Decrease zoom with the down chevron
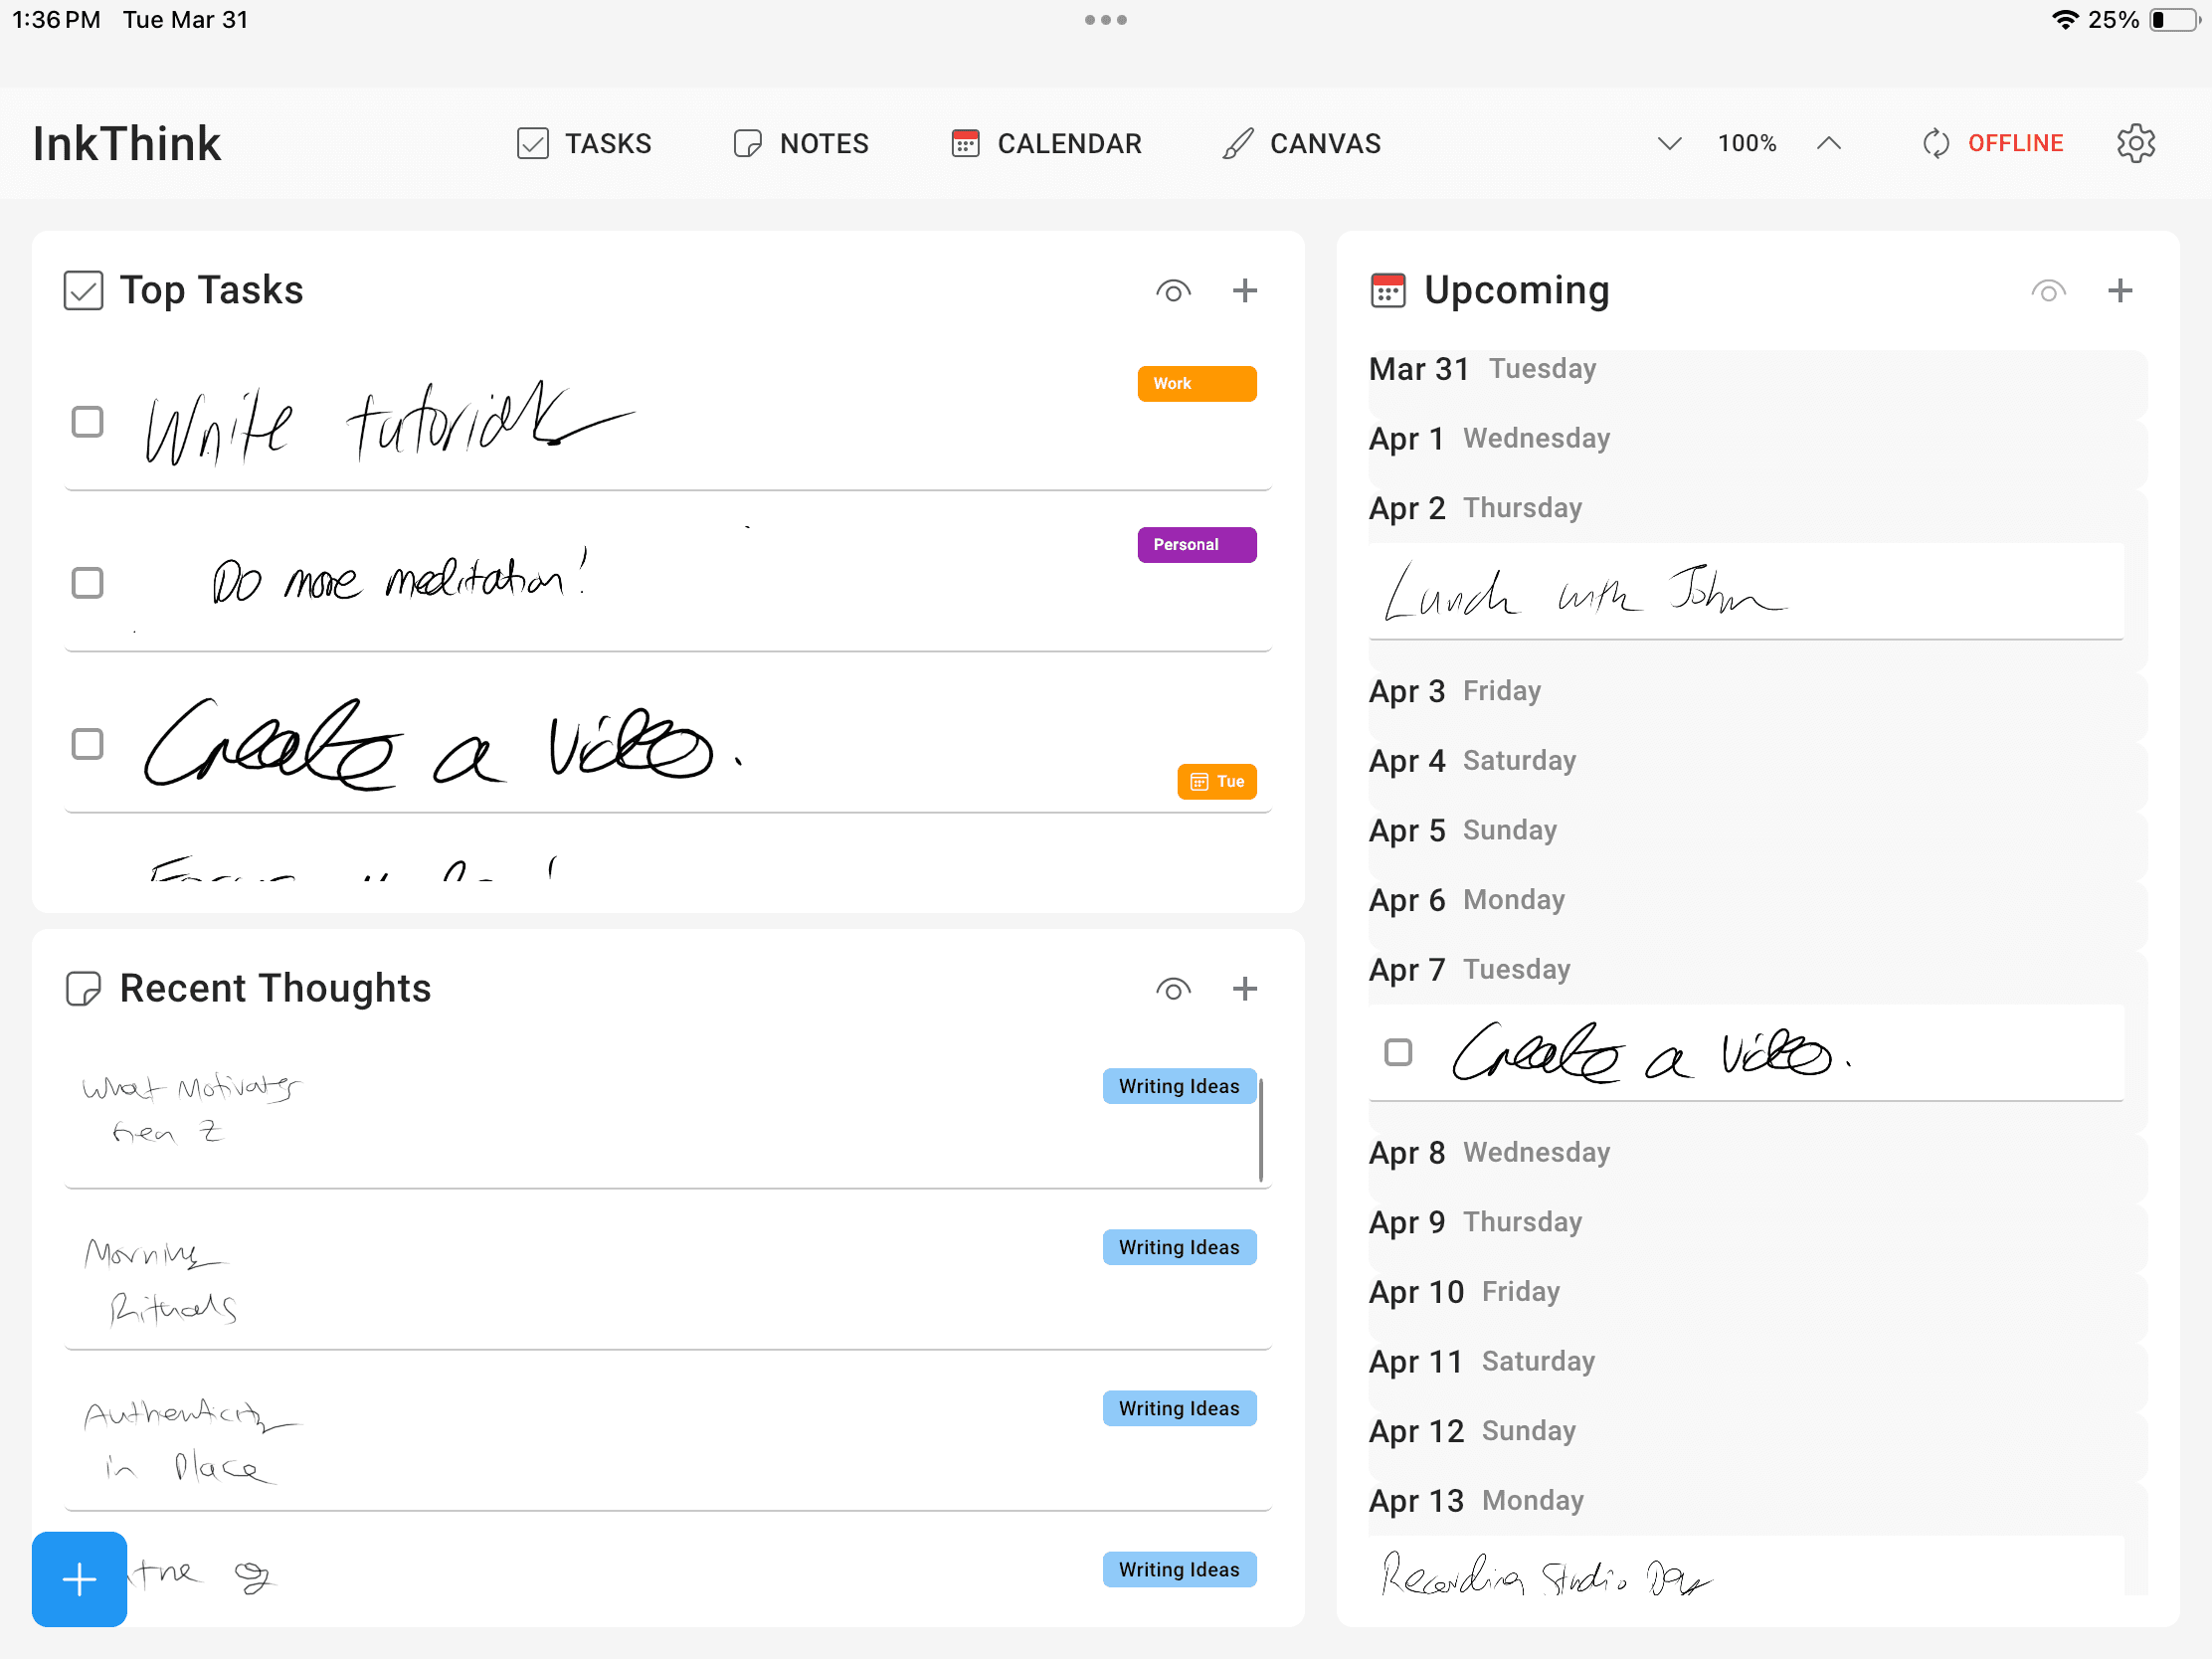Viewport: 2212px width, 1659px height. click(1669, 143)
